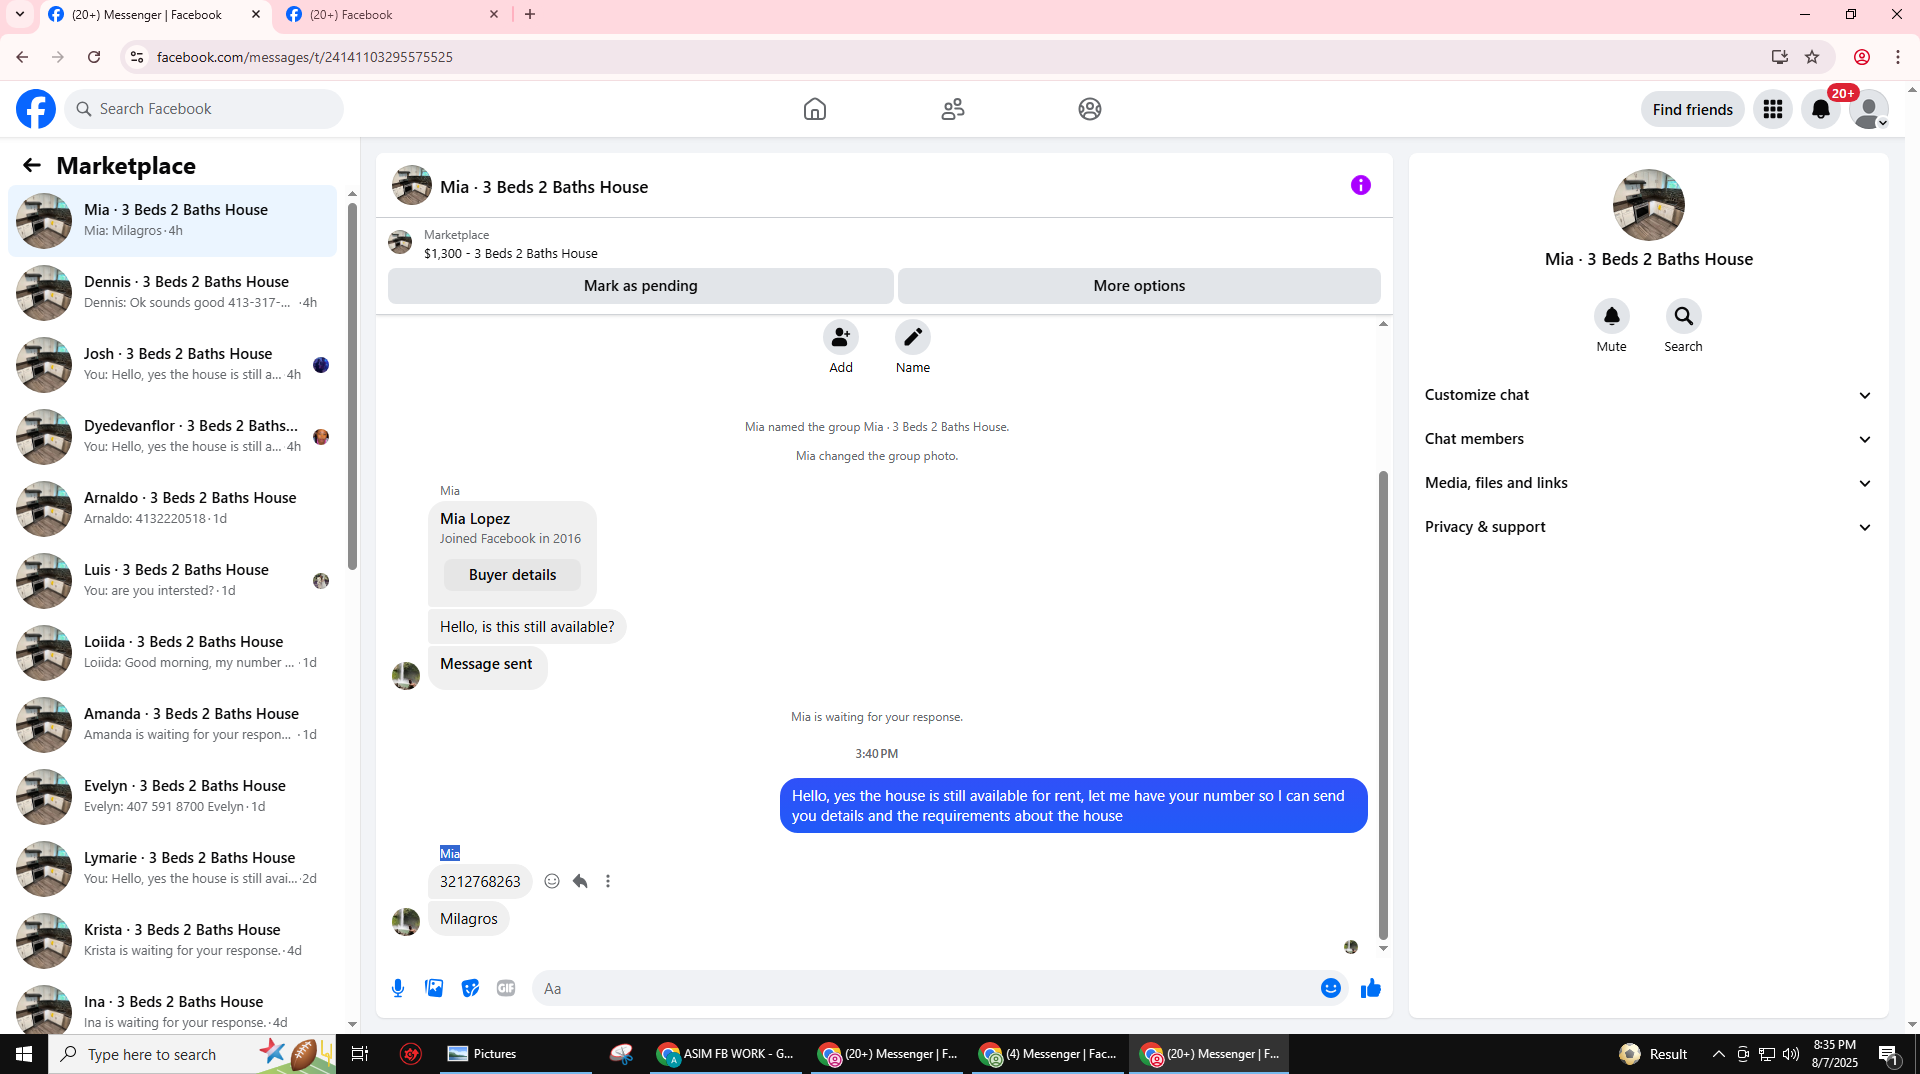1920x1074 pixels.
Task: Click the Aa message input field
Action: pyautogui.click(x=925, y=988)
